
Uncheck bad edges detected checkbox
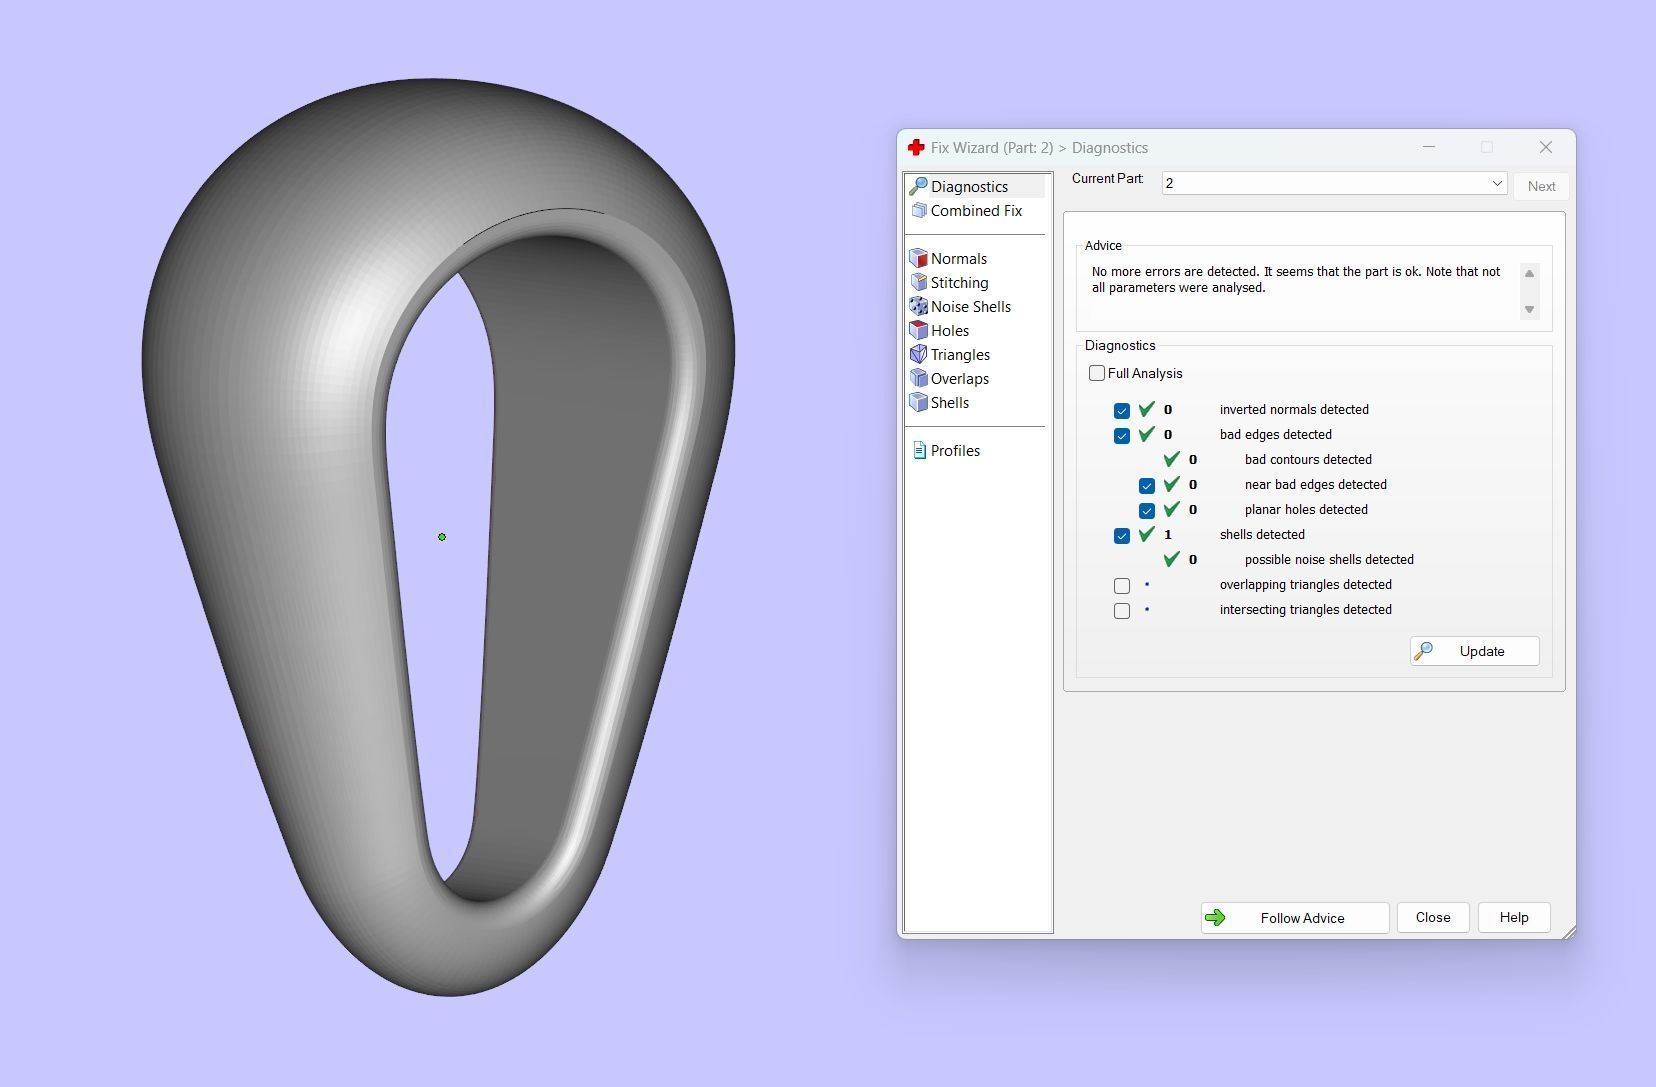1122,435
